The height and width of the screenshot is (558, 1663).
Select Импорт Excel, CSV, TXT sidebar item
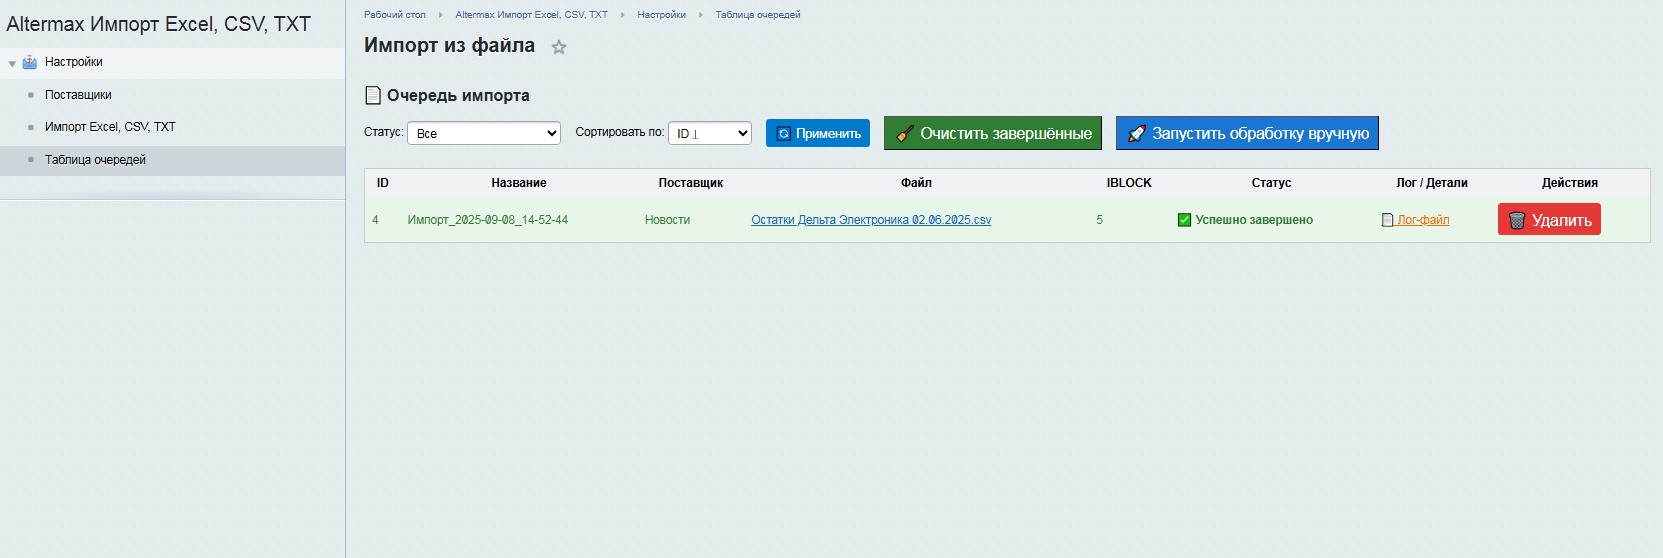(x=110, y=127)
